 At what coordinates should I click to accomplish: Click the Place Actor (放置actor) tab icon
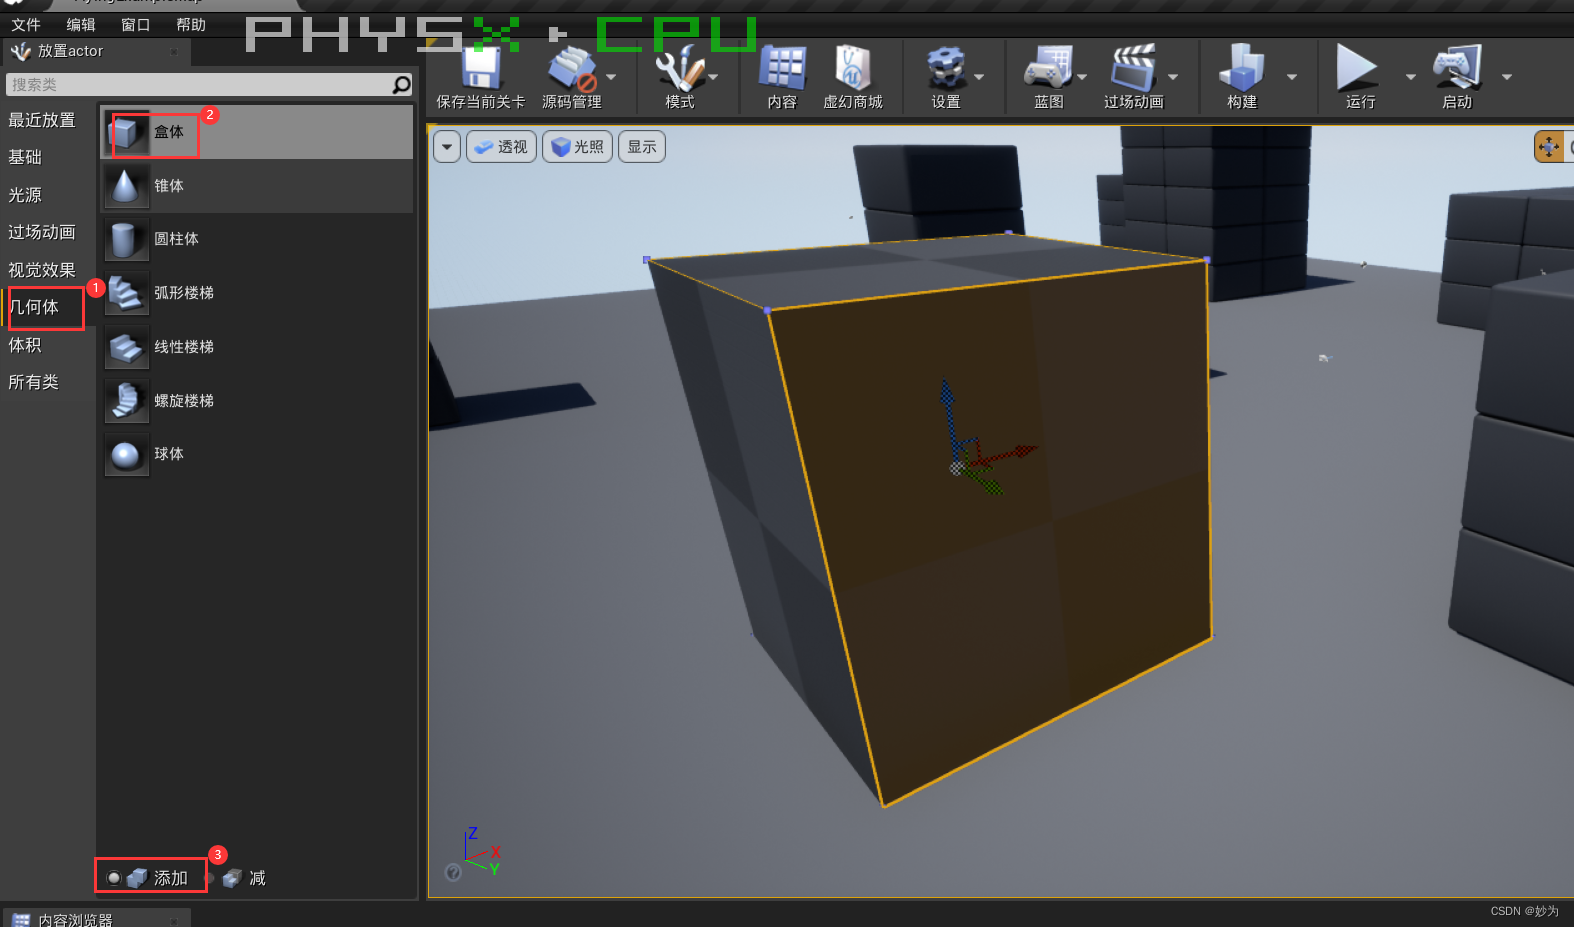21,51
